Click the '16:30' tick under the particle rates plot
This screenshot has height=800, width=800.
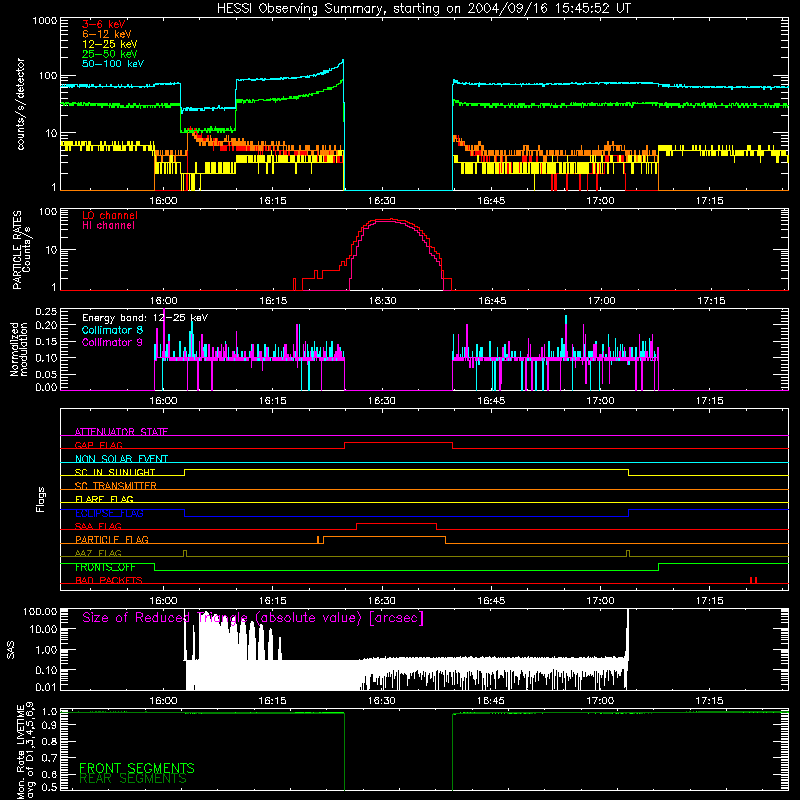[x=382, y=301]
